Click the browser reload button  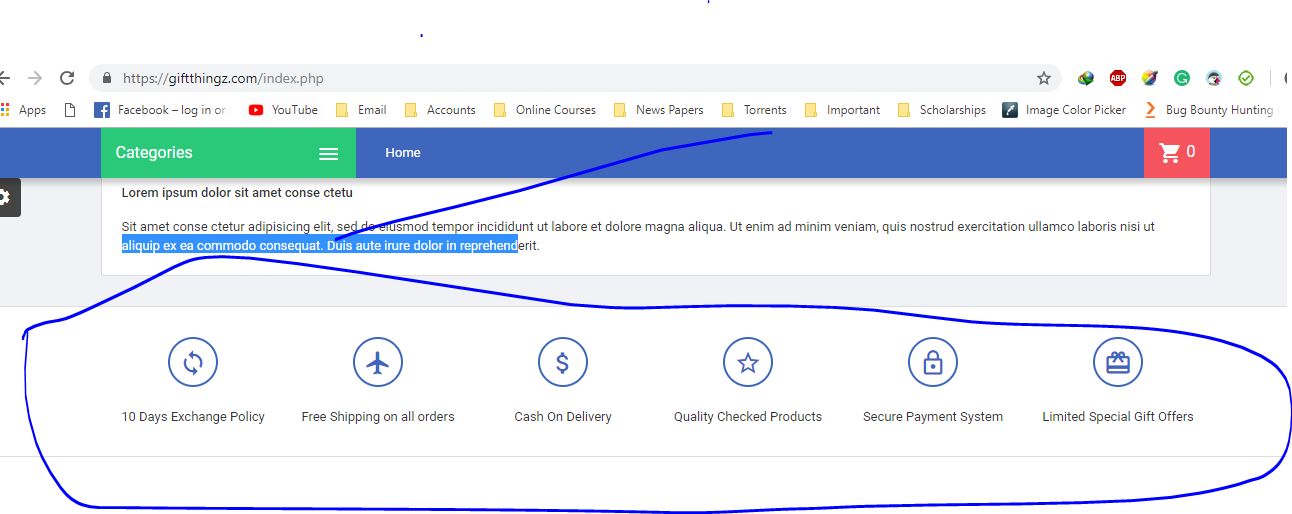[67, 78]
